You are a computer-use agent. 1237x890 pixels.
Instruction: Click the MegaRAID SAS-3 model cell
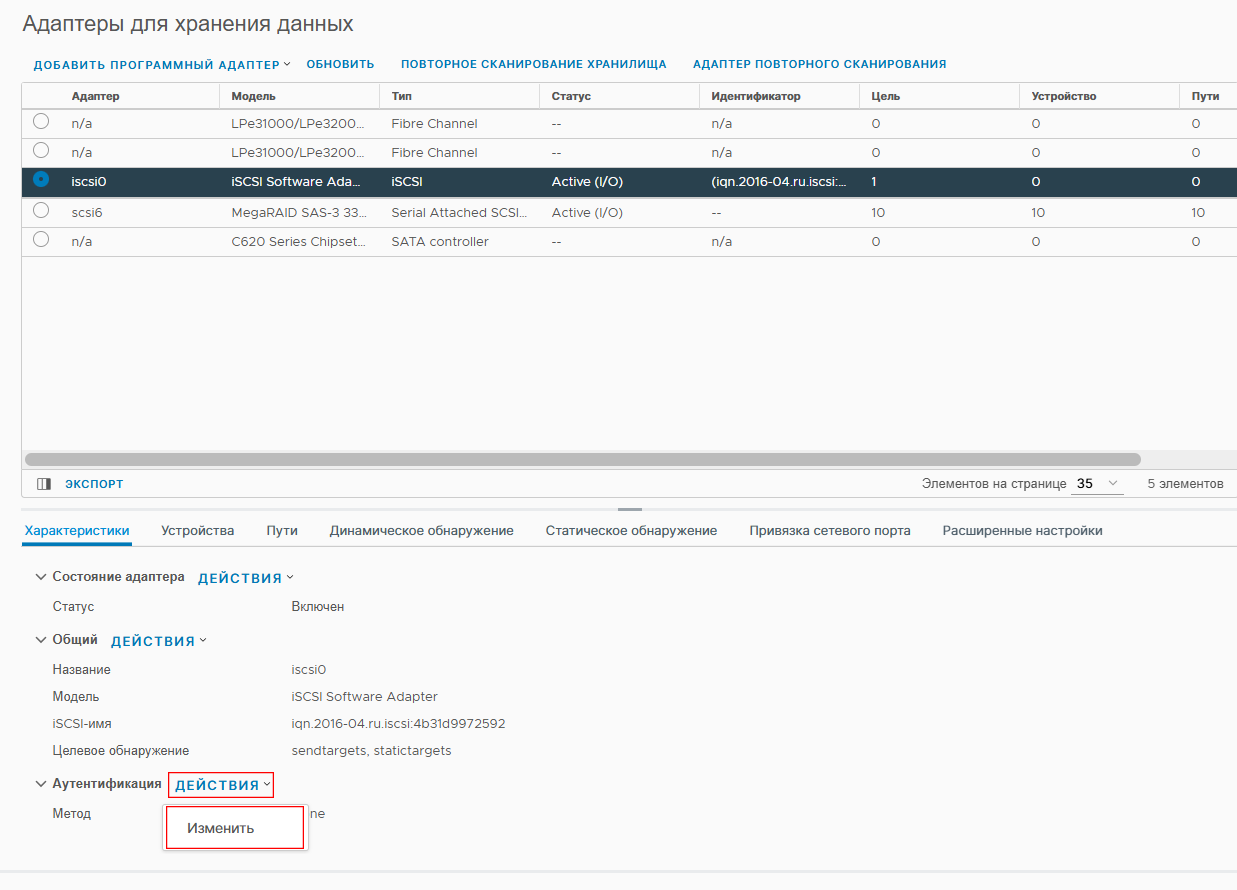point(299,213)
